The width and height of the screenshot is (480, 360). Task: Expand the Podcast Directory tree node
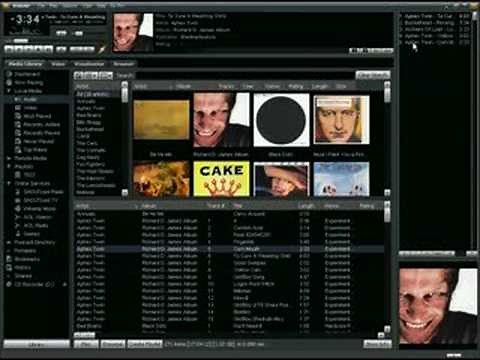9,242
